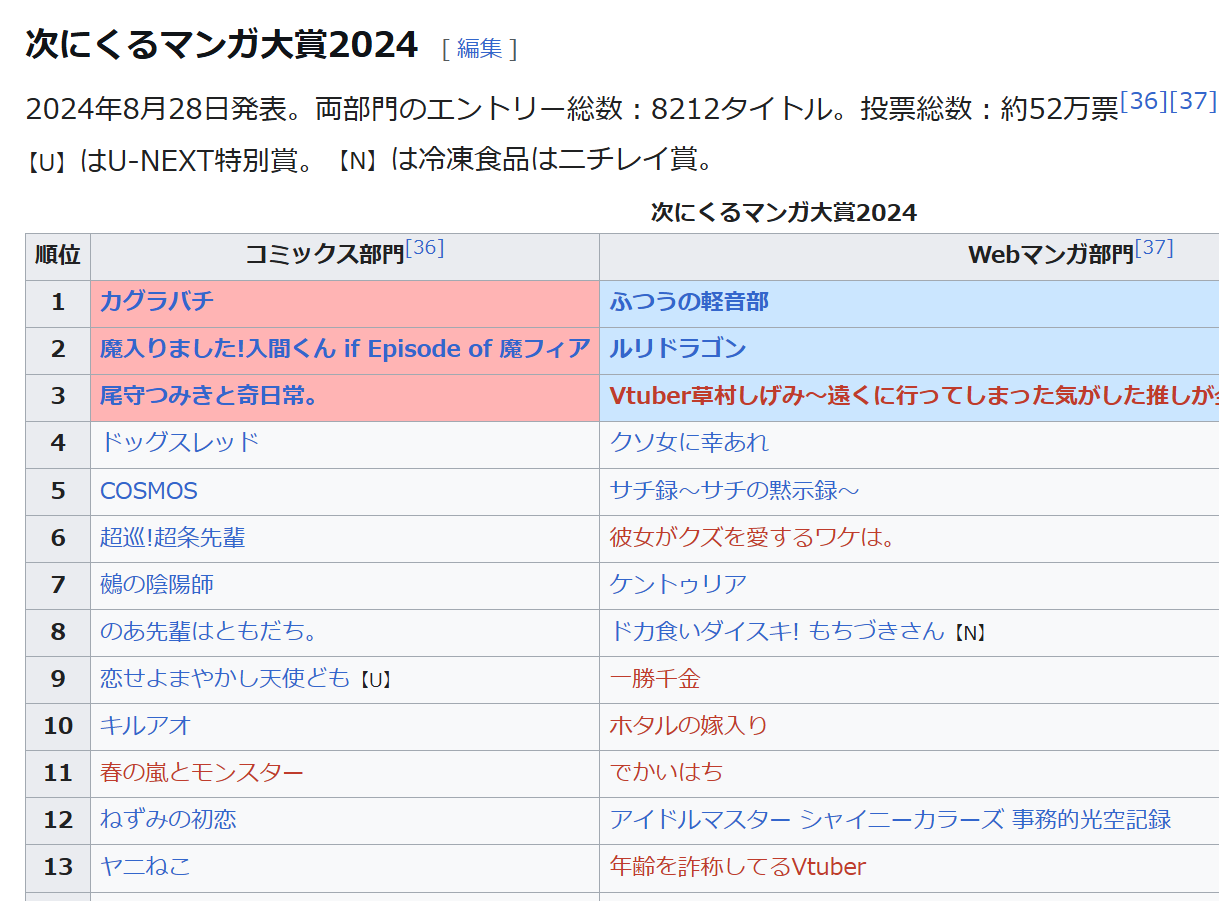Open the ルリドラゴン link
This screenshot has width=1219, height=901.
click(678, 349)
